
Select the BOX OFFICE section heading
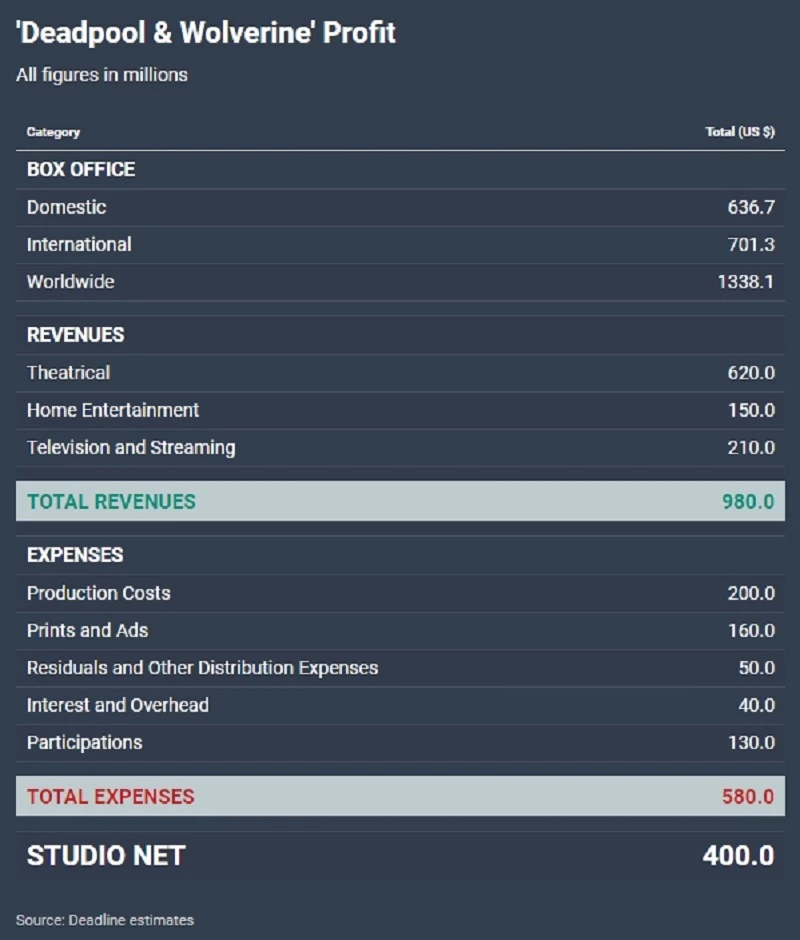click(x=81, y=170)
